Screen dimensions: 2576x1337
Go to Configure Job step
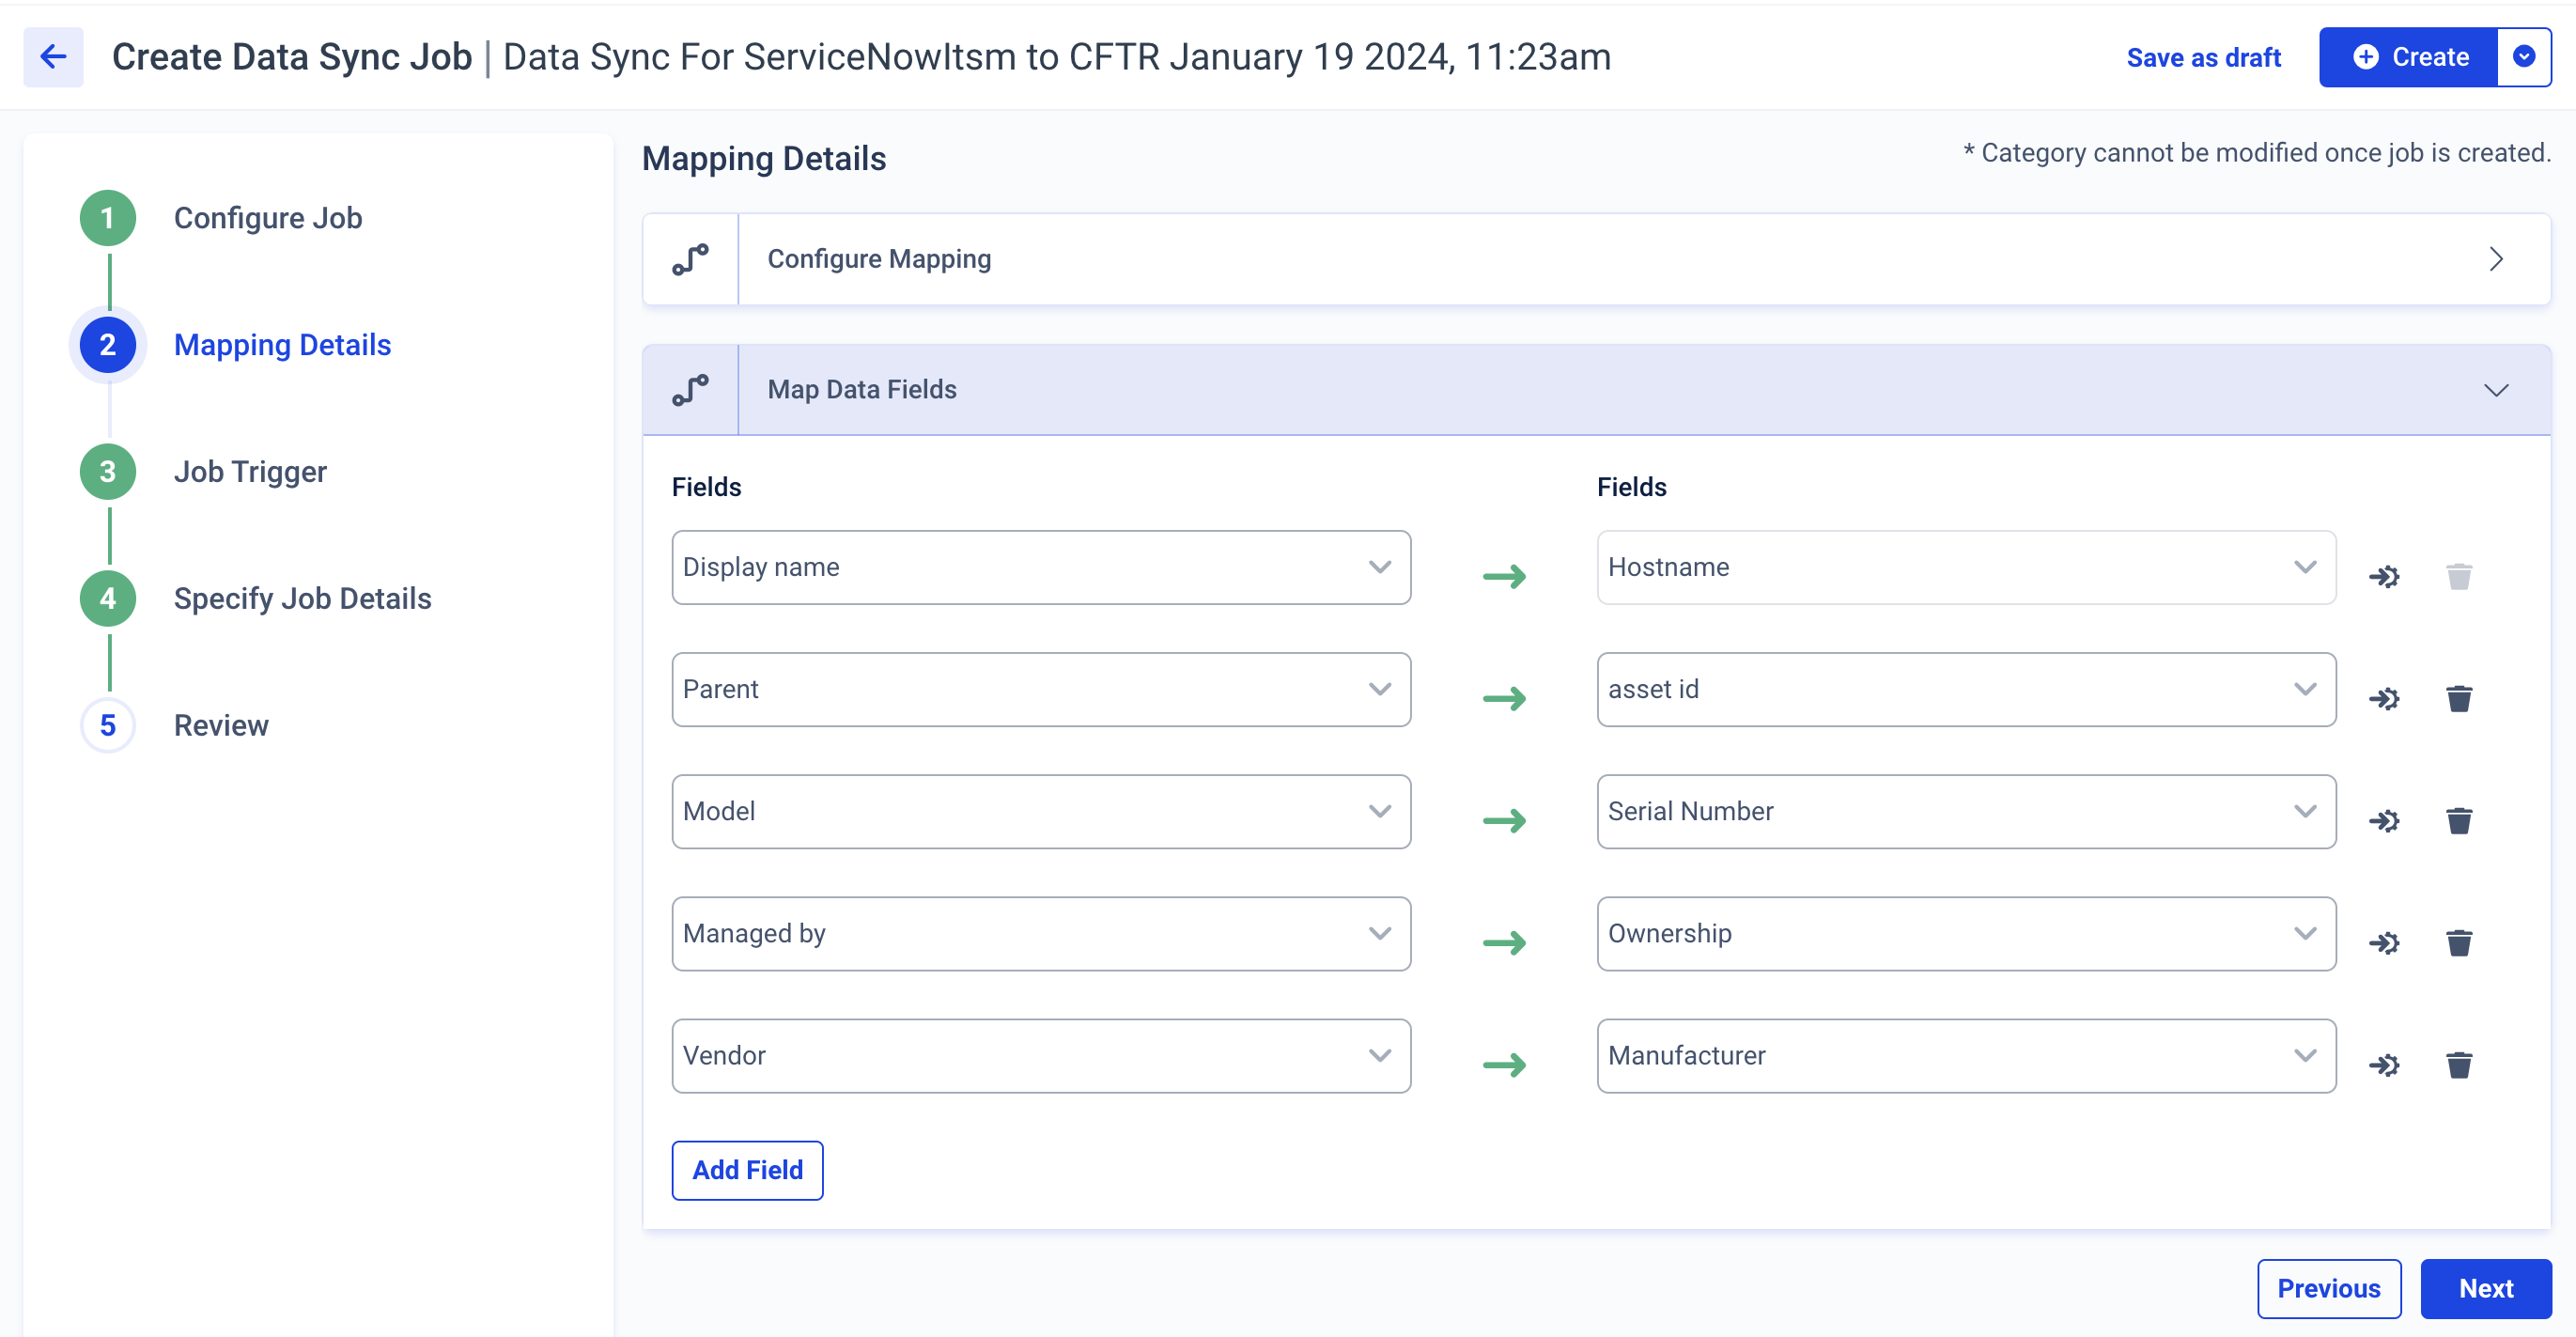tap(267, 218)
